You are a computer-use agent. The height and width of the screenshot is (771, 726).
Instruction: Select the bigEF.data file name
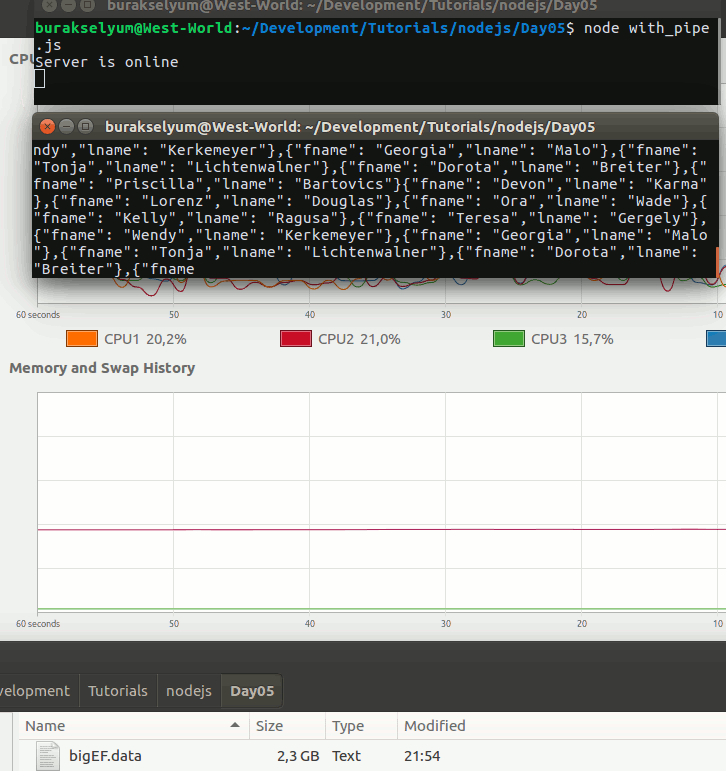(105, 755)
